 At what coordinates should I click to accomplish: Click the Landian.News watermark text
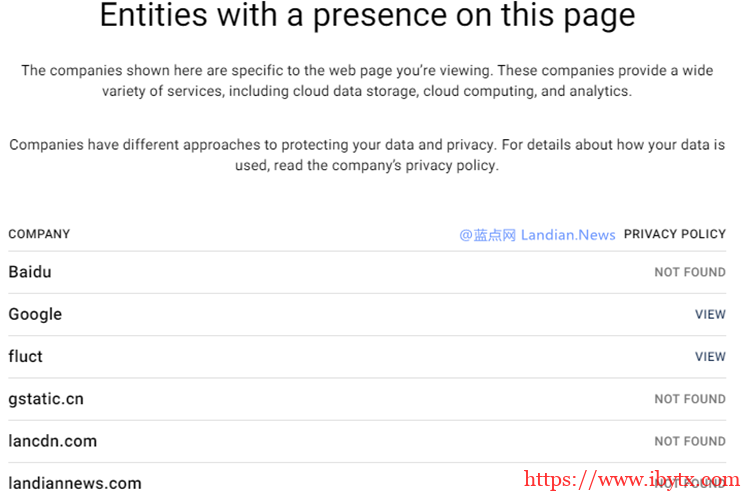[569, 235]
